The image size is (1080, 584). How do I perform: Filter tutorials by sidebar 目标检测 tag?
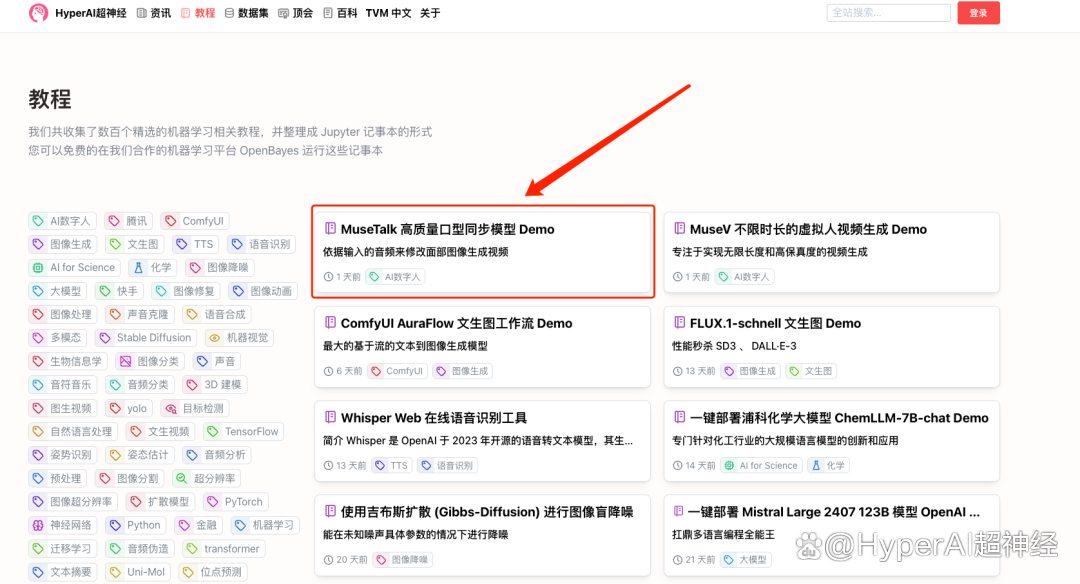[195, 408]
